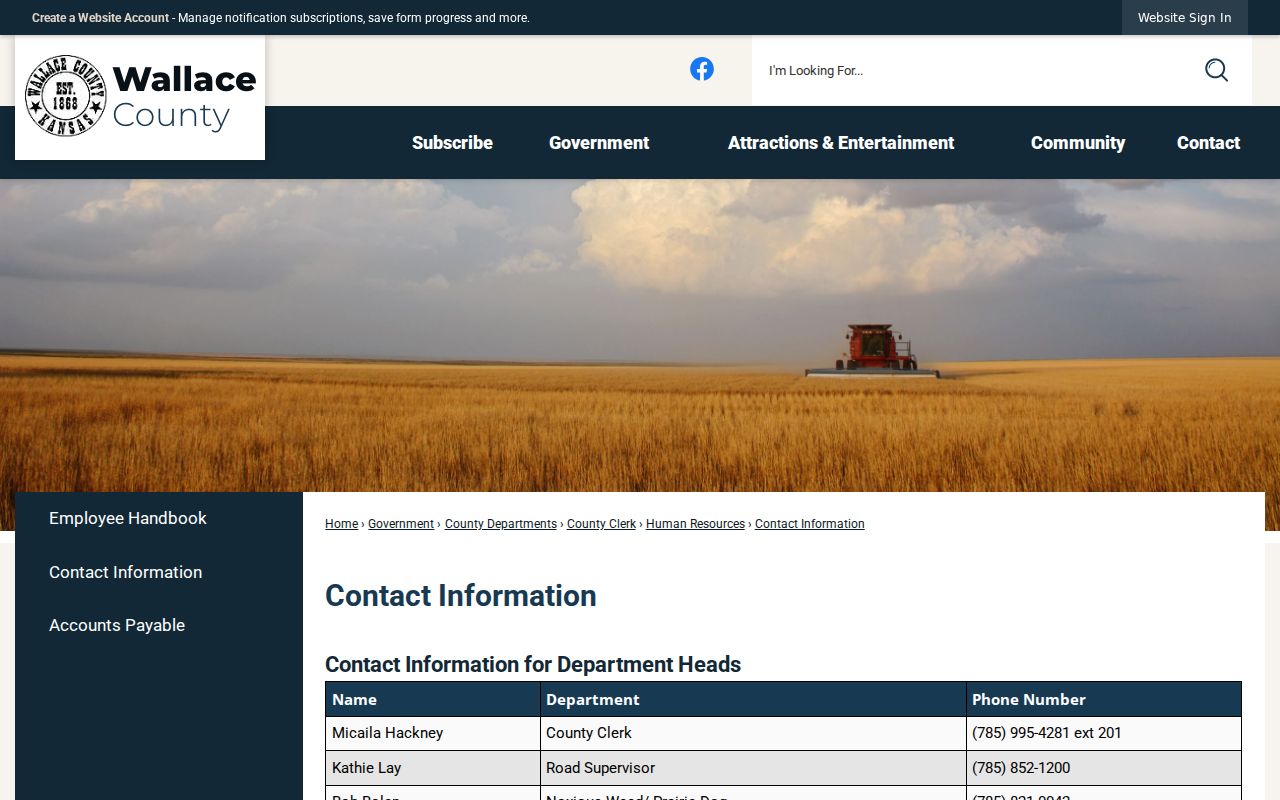Open the Contact menu

point(1208,143)
